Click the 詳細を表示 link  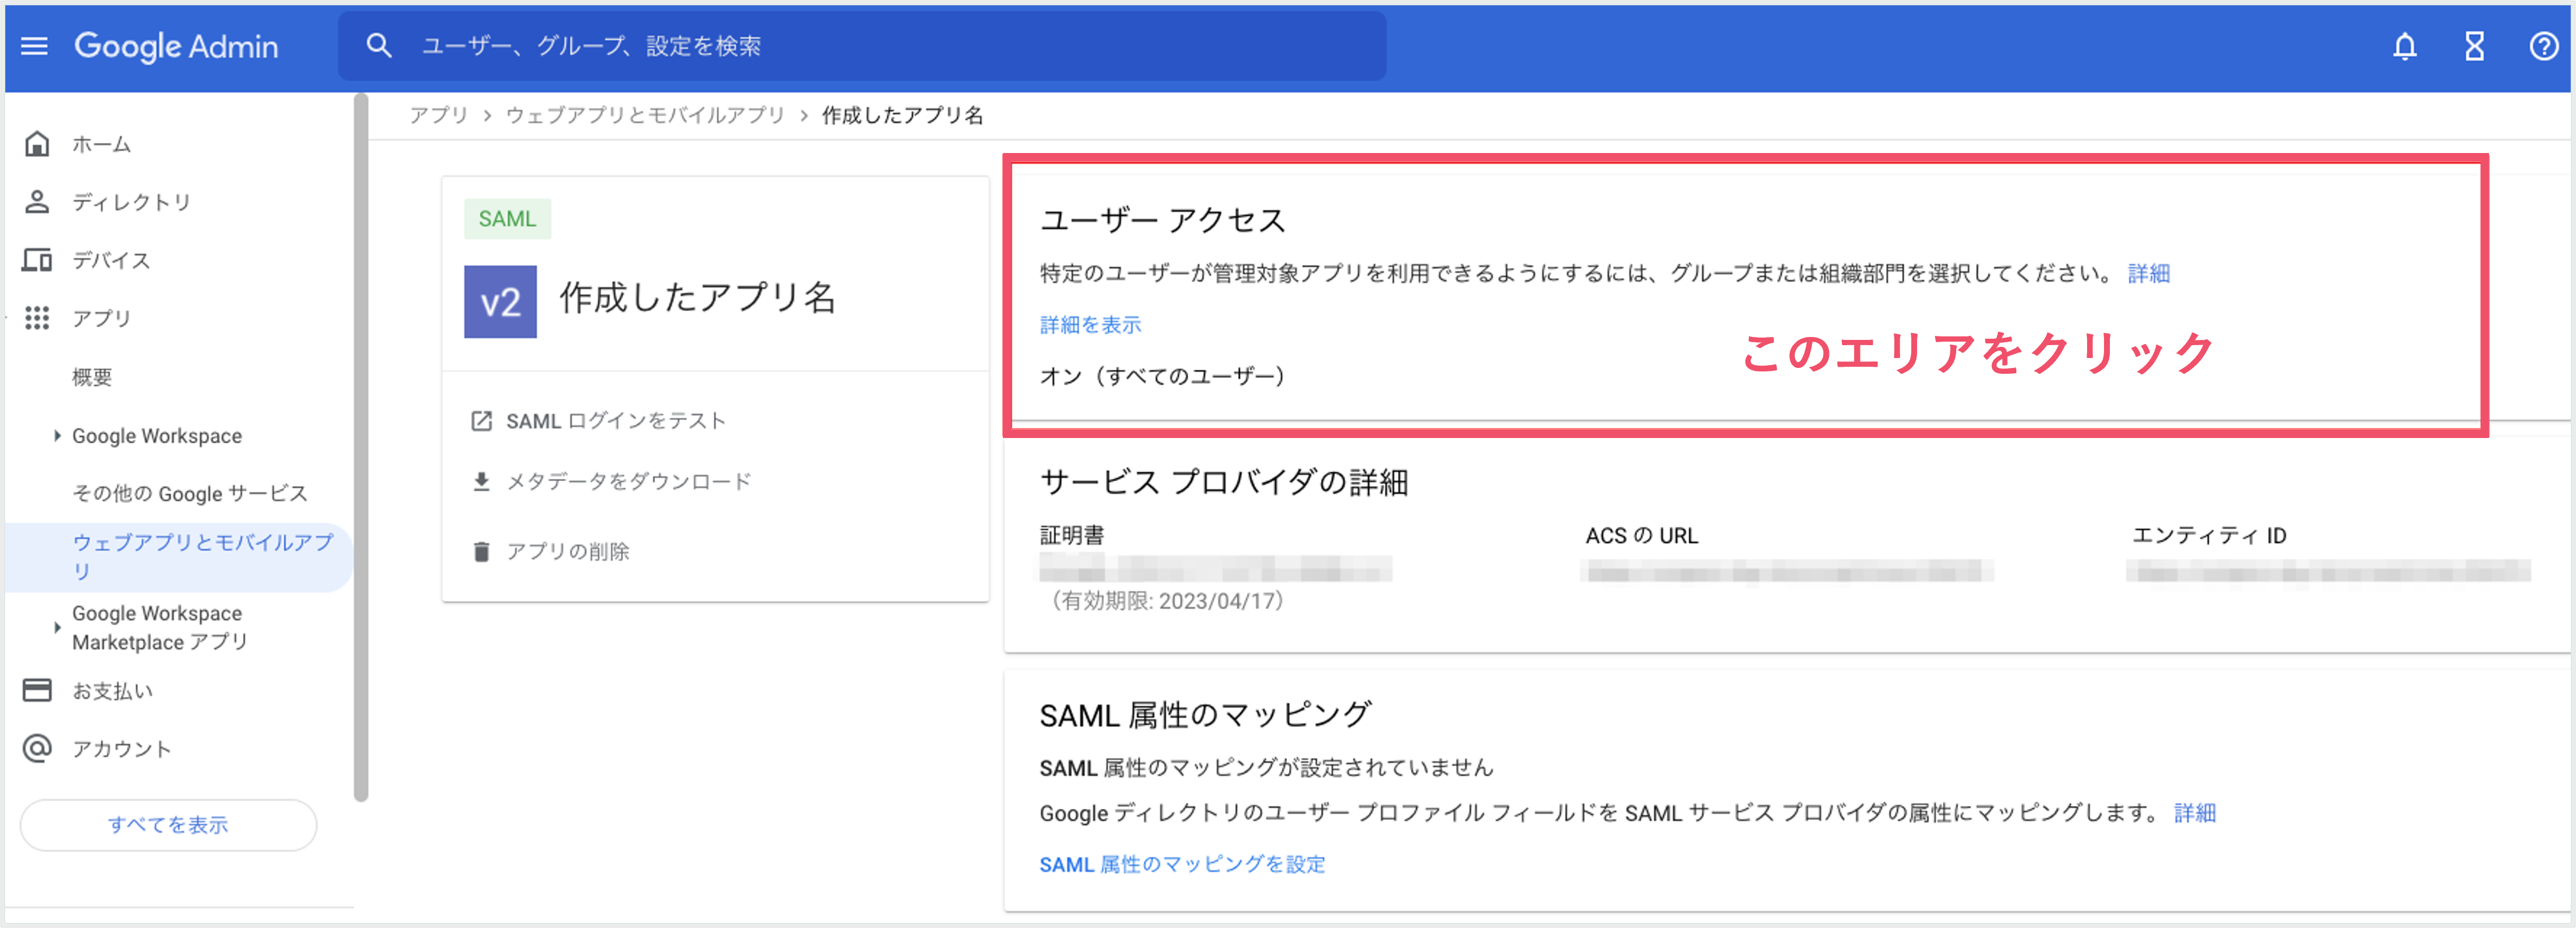1090,325
